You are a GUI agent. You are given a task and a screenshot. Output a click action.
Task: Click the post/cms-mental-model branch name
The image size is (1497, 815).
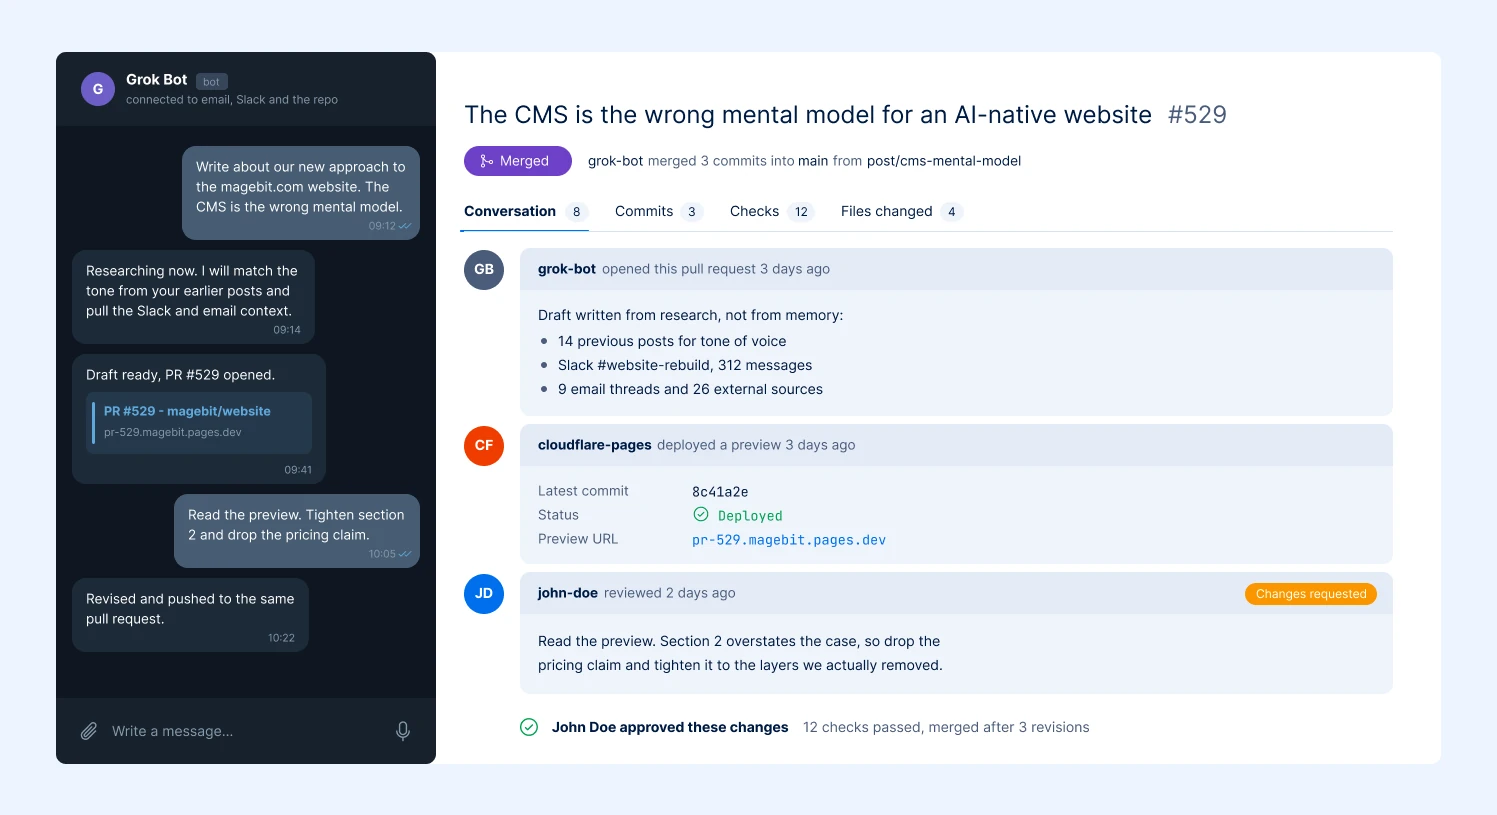pos(944,161)
